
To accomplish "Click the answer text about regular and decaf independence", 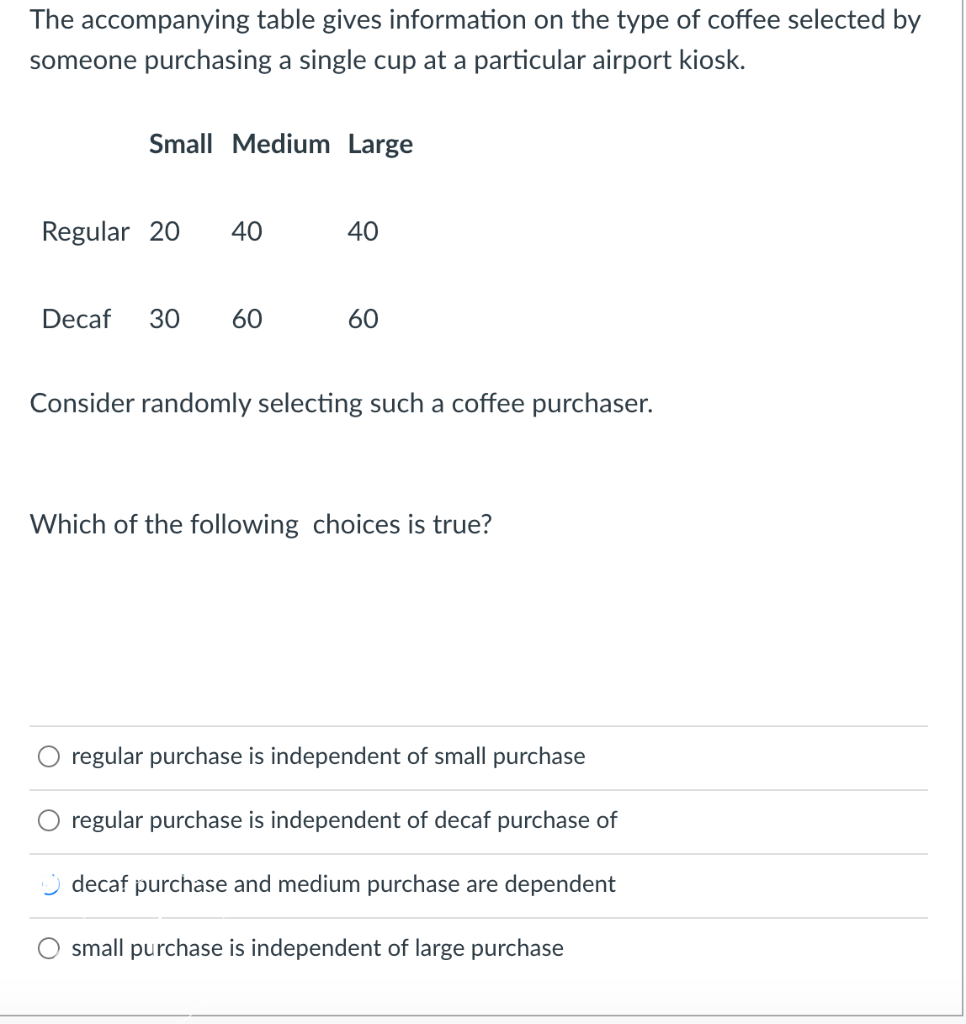I will 344,821.
